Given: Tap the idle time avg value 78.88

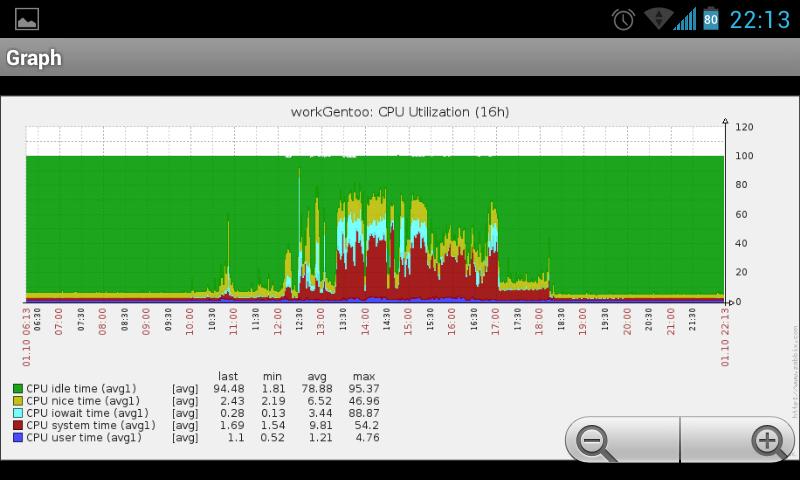Looking at the screenshot, I should pos(317,389).
